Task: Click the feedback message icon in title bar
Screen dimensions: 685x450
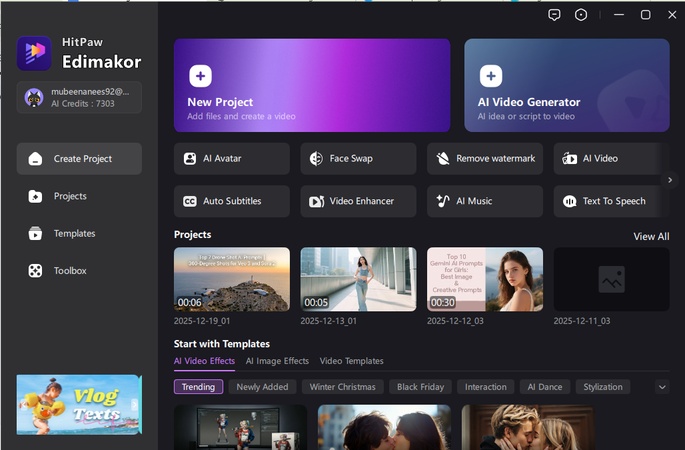Action: [x=554, y=15]
